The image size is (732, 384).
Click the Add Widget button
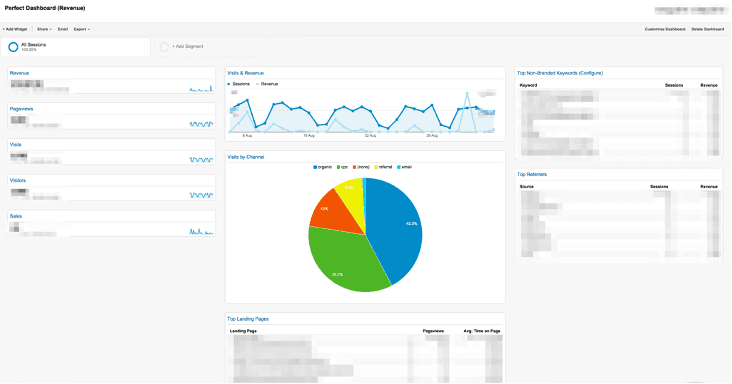pos(15,29)
